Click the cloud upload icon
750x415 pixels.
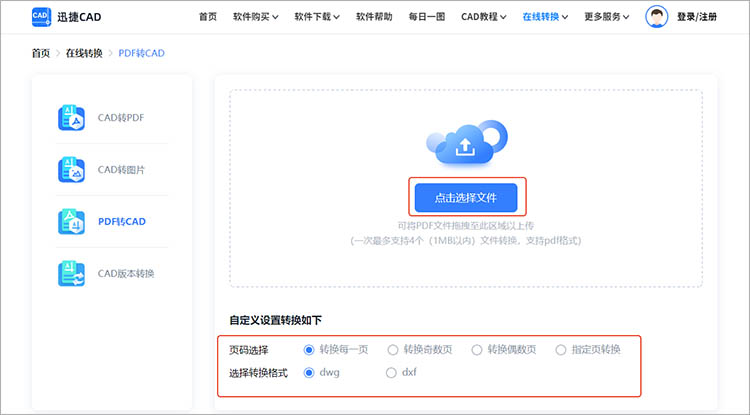(x=466, y=142)
